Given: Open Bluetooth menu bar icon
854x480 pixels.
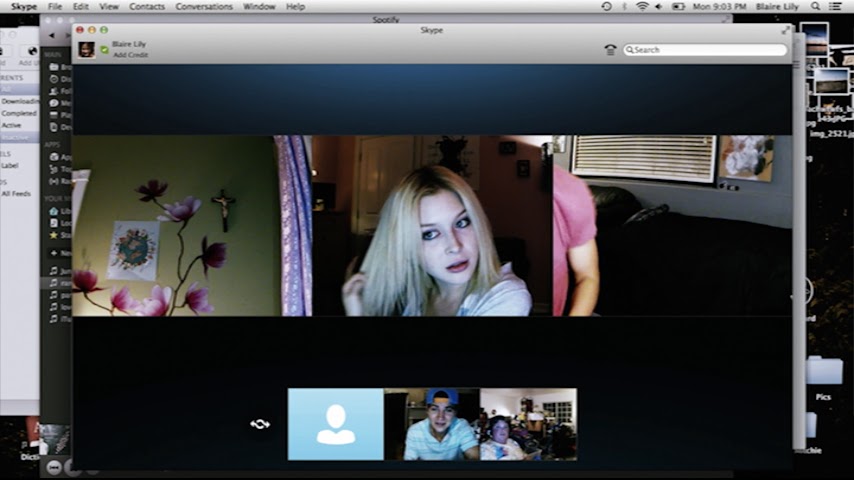Looking at the screenshot, I should pyautogui.click(x=625, y=6).
